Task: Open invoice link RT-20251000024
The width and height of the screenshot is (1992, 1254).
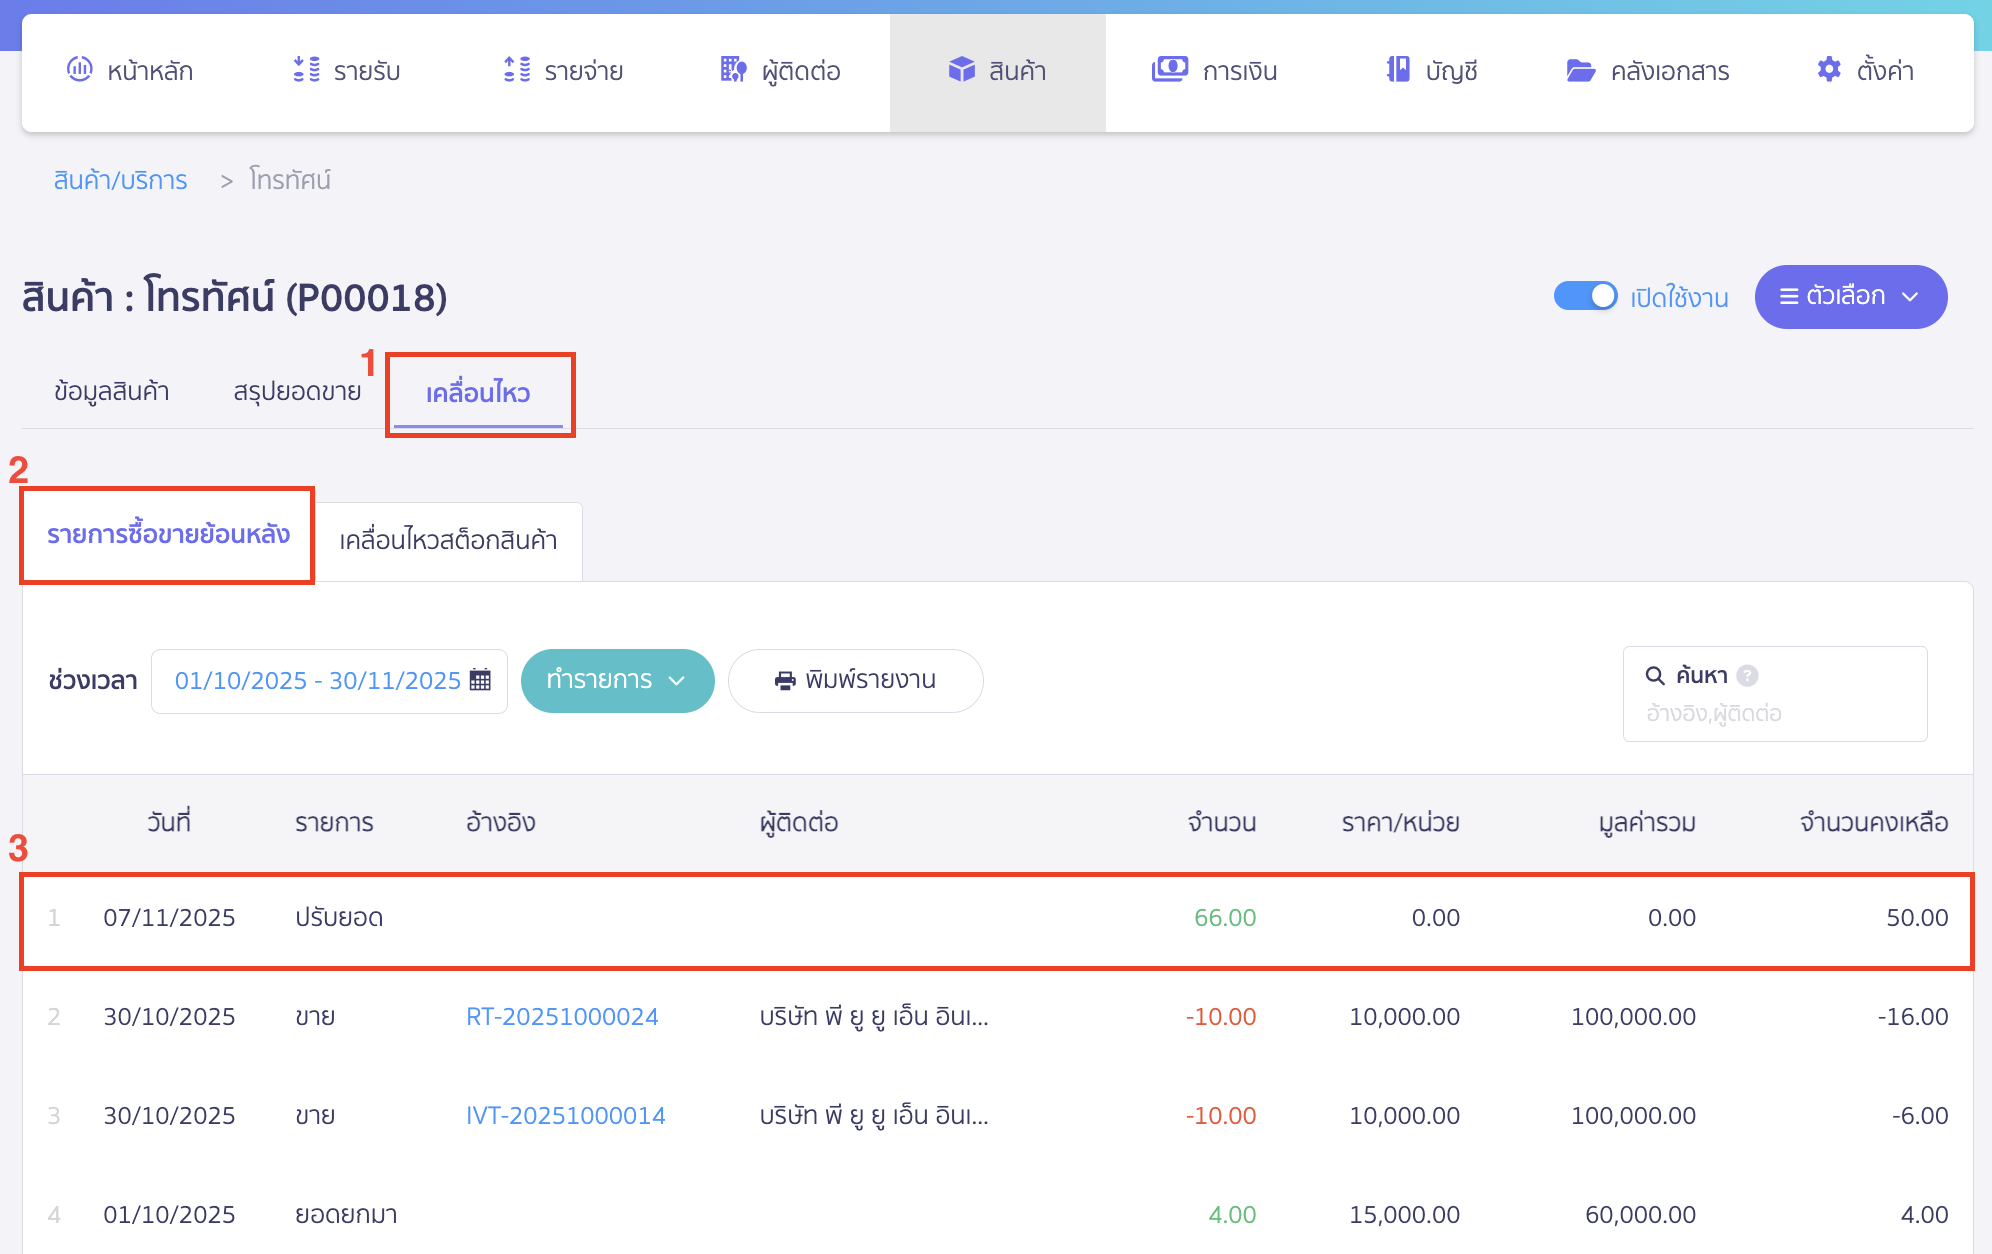Action: 562,1016
